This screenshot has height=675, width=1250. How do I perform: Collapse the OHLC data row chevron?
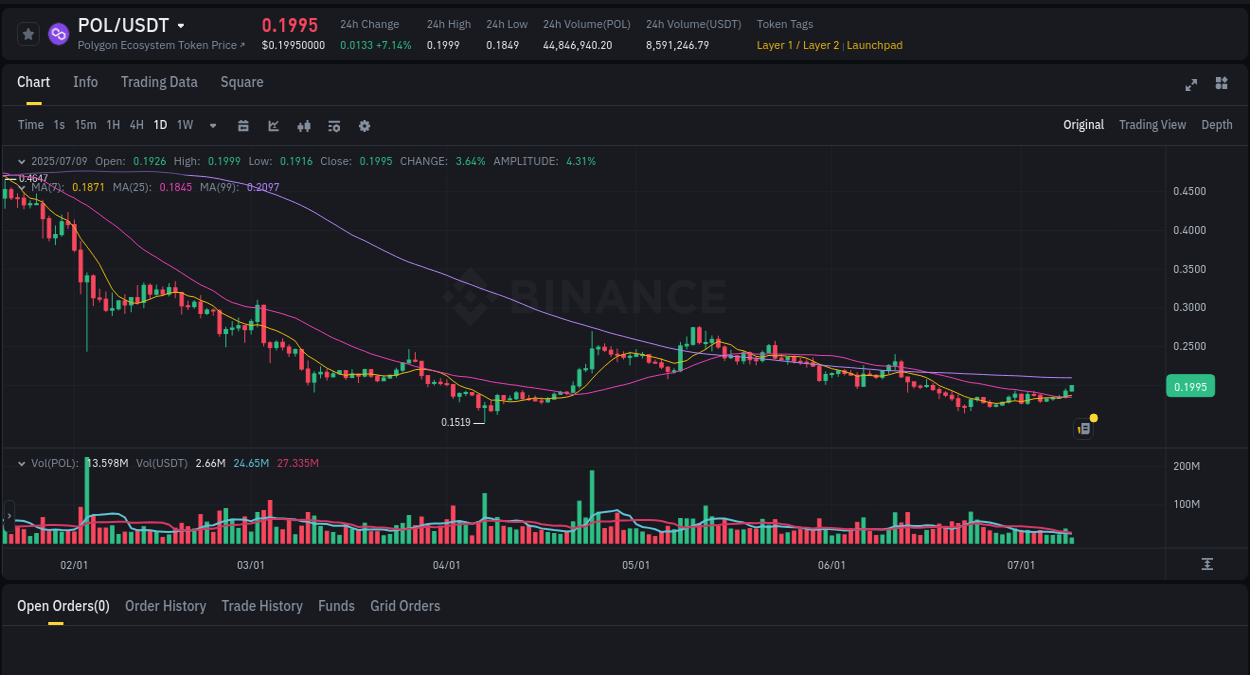coord(20,160)
